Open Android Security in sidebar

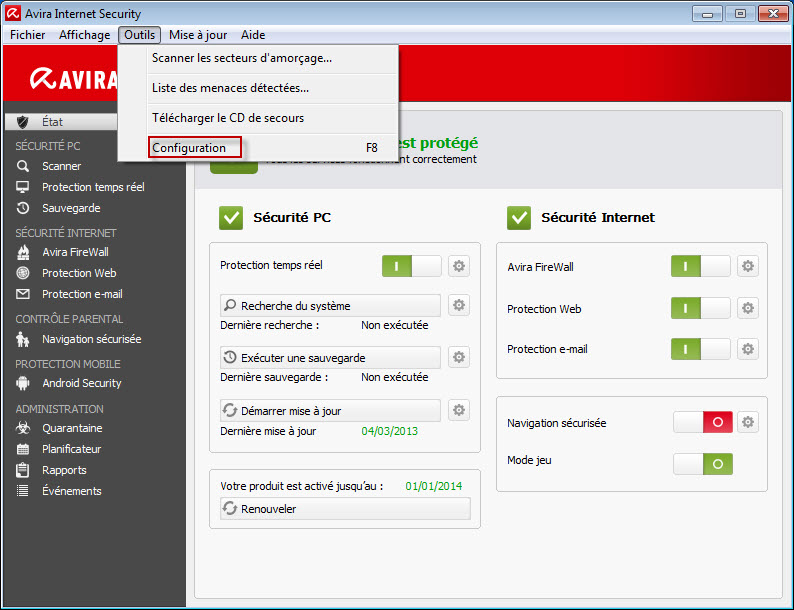82,383
